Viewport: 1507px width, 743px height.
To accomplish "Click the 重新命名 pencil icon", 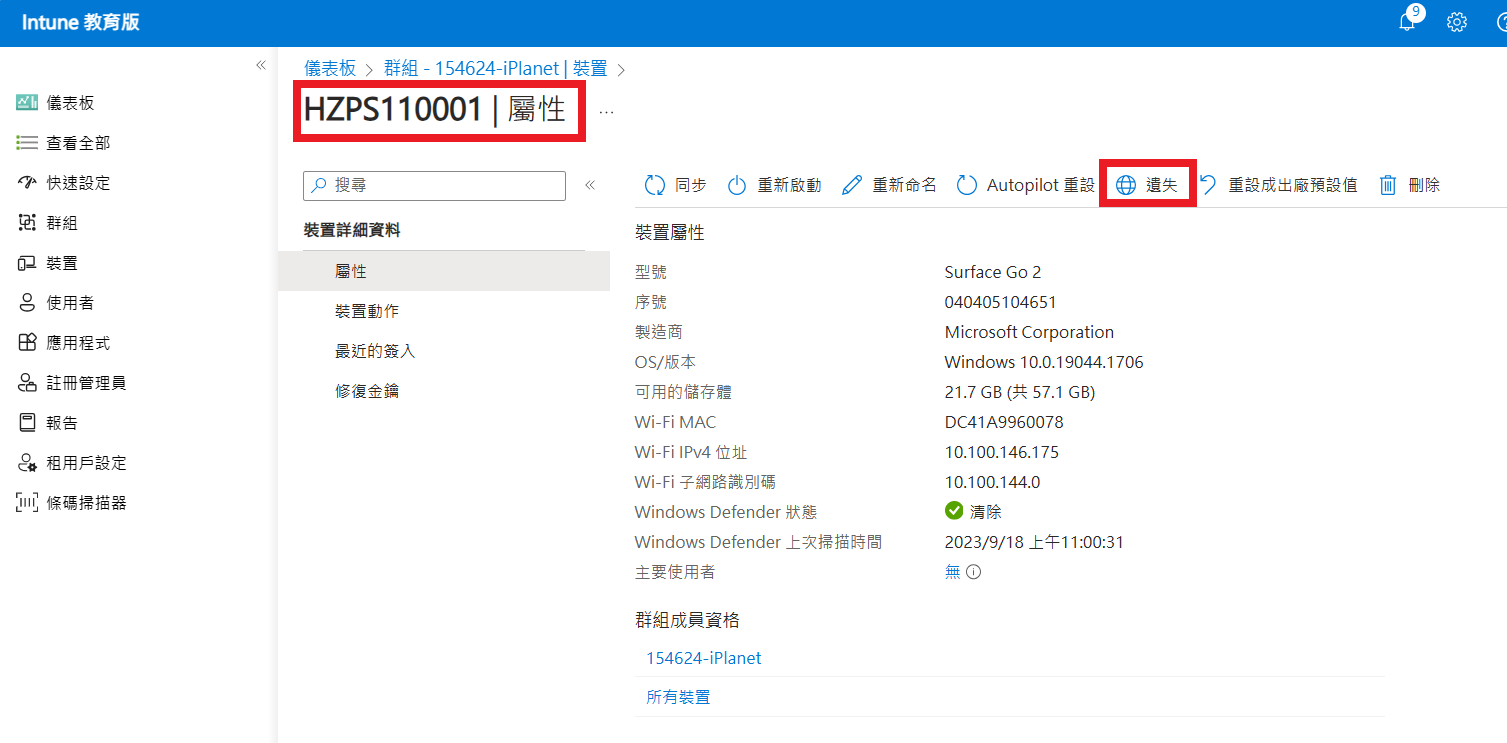I will [852, 185].
